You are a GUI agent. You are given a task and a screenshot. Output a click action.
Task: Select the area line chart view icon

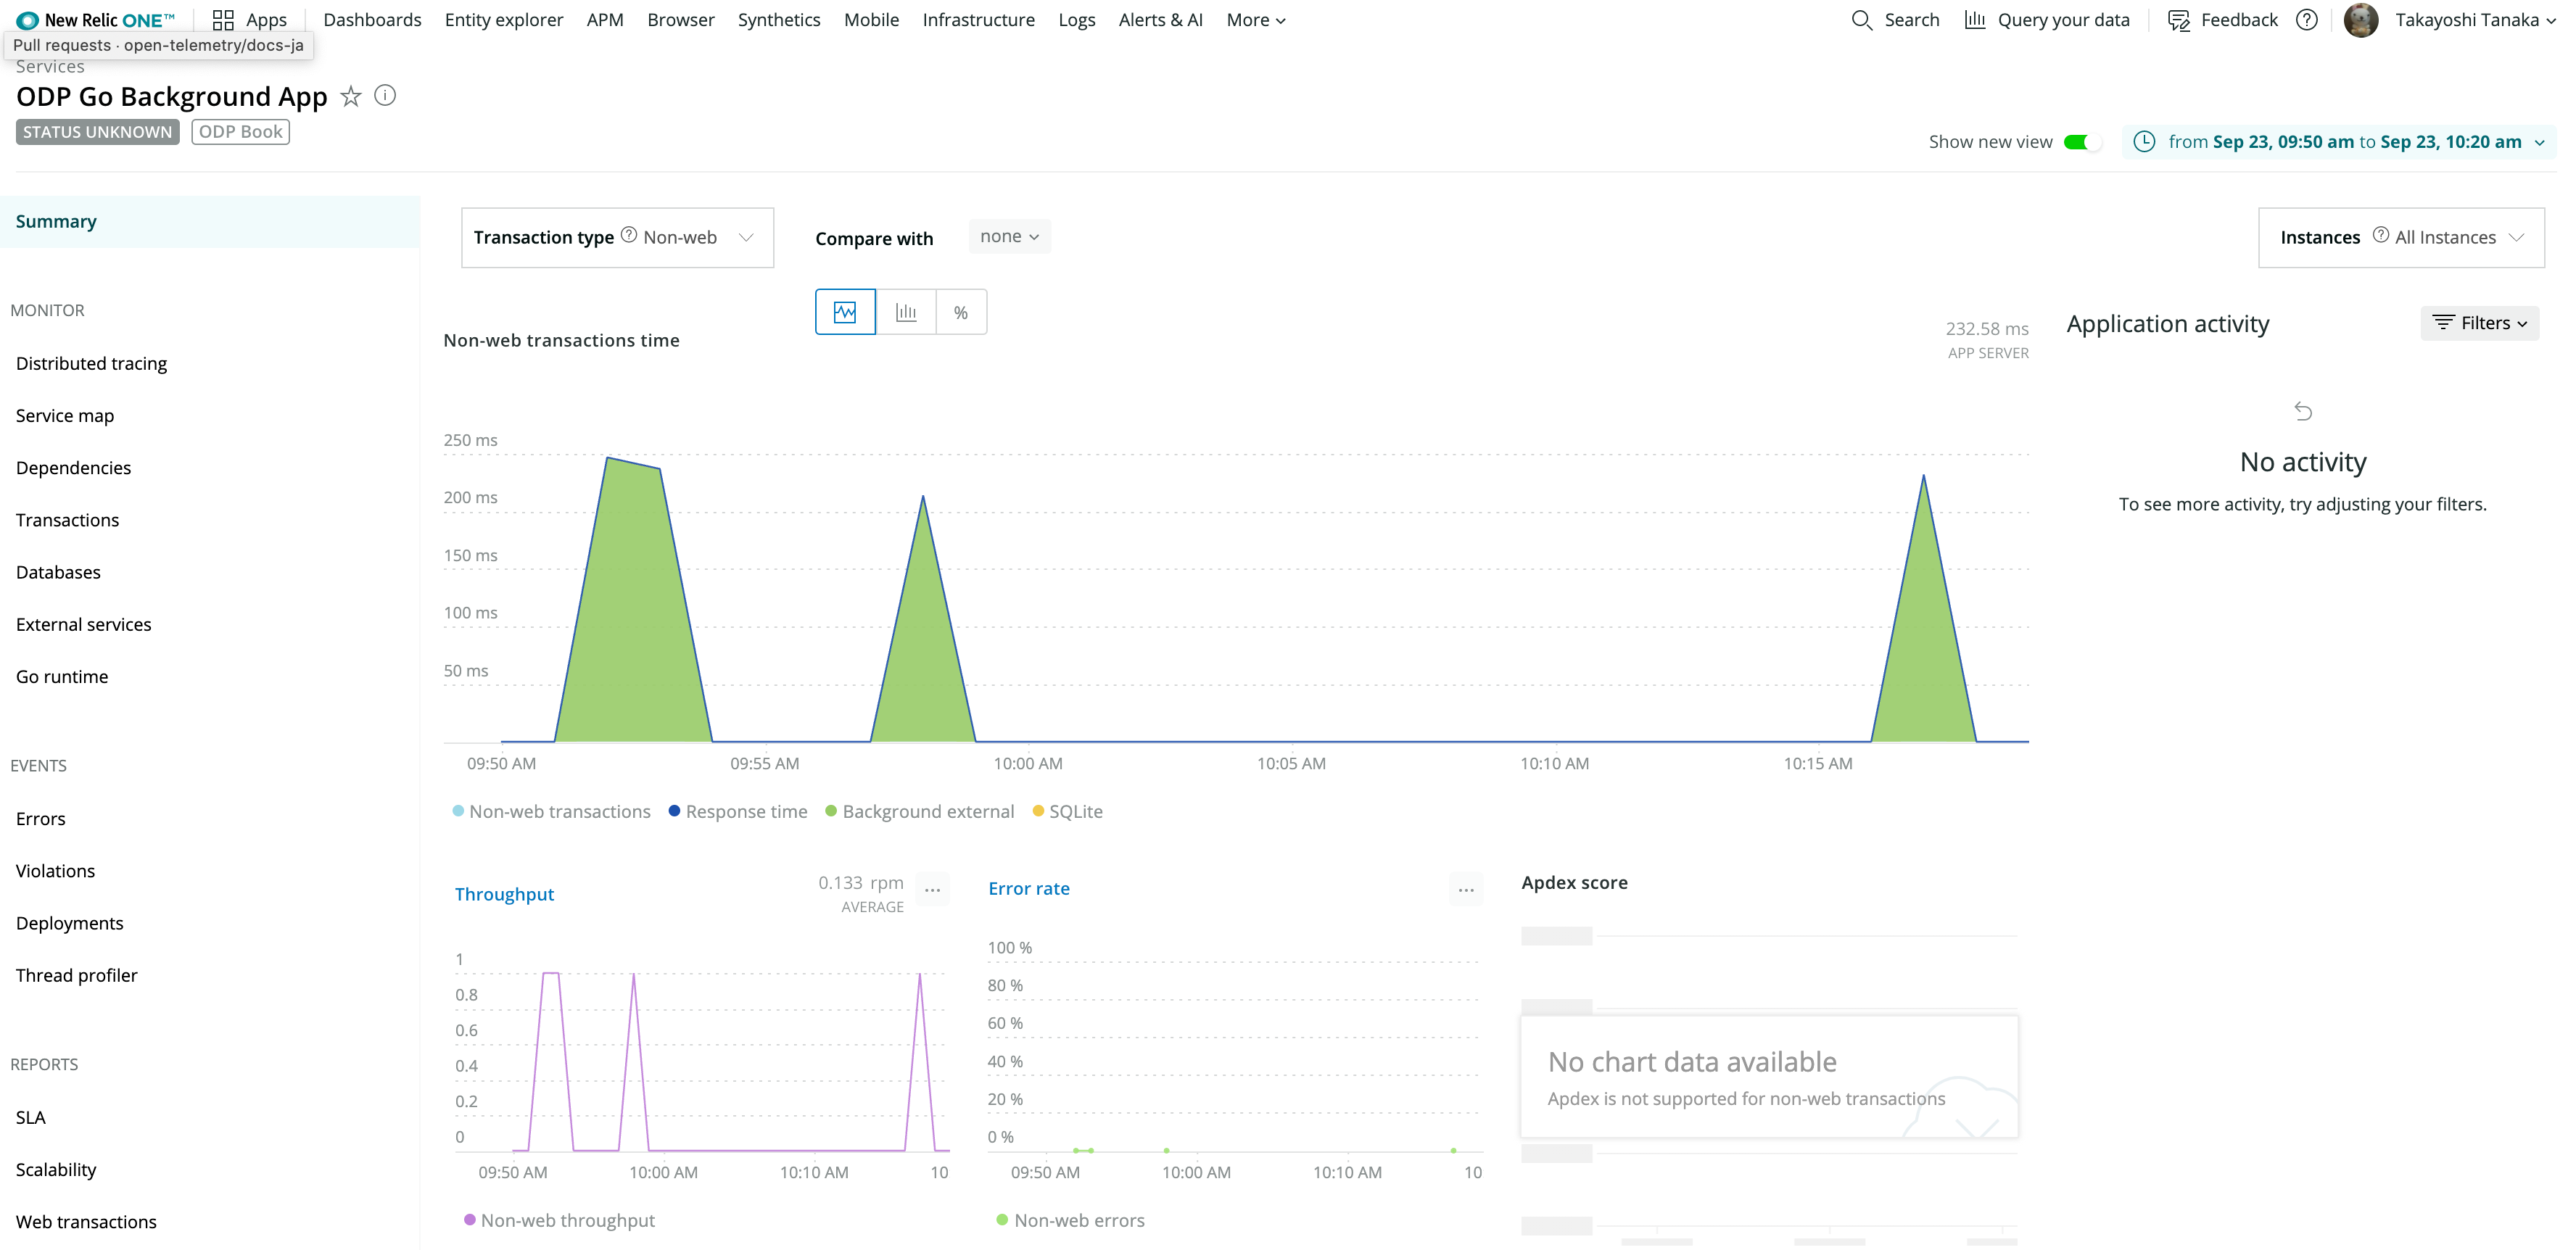tap(845, 312)
